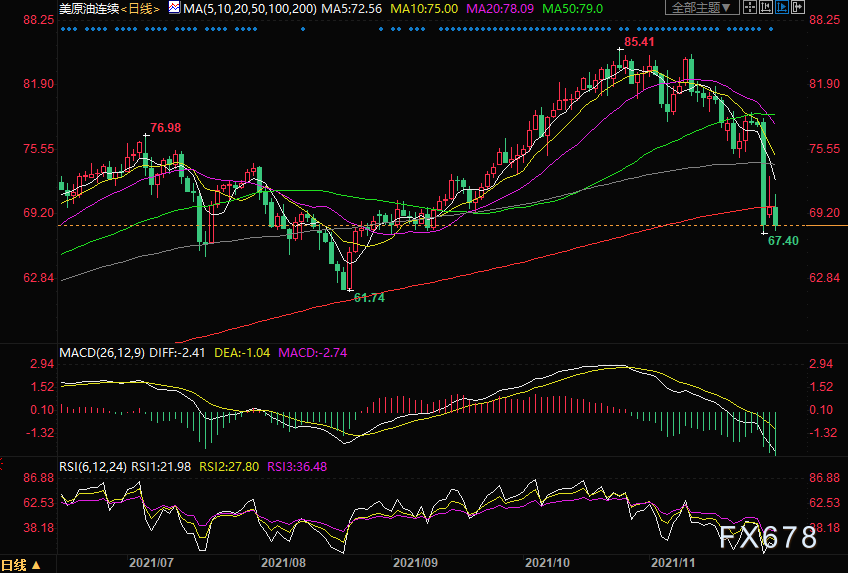The width and height of the screenshot is (848, 573).
Task: Click the RSI(6,12,24) indicator label
Action: [x=94, y=467]
